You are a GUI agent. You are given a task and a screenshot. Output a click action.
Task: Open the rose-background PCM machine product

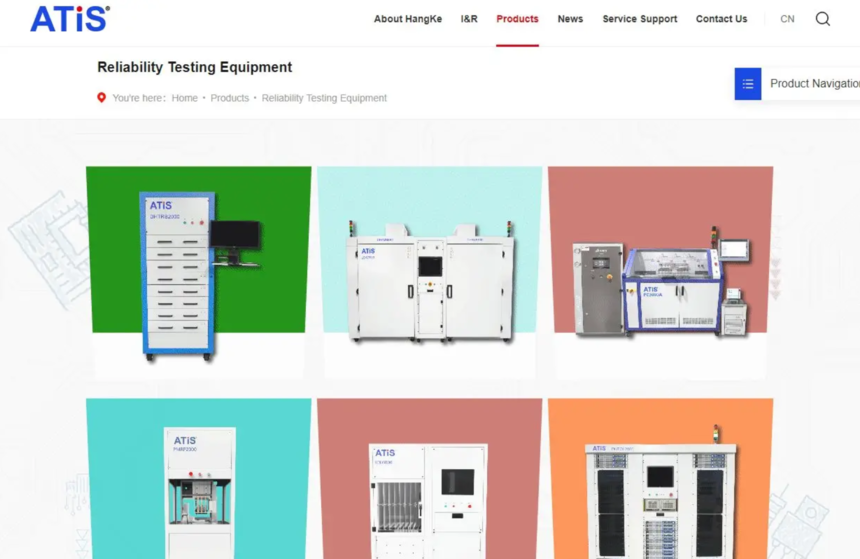(x=660, y=273)
